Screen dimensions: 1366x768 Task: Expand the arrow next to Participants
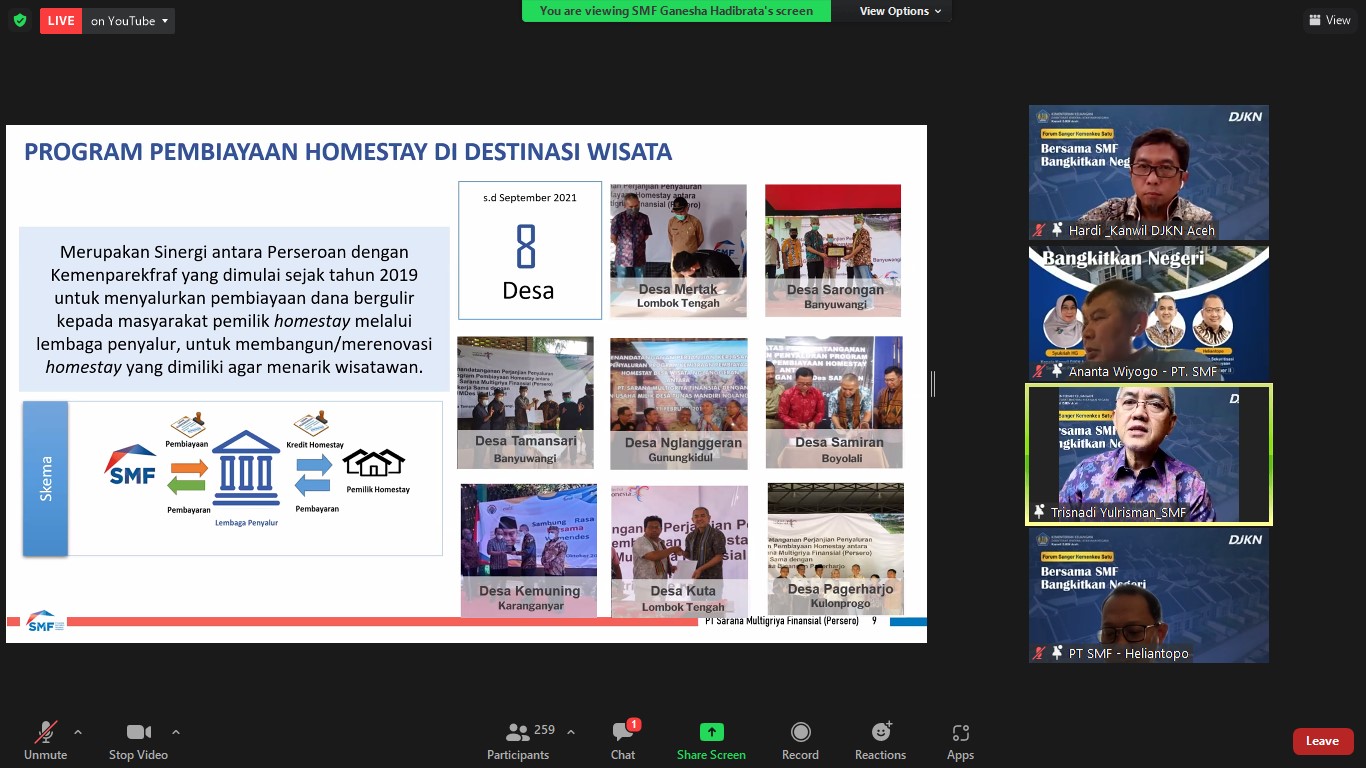pyautogui.click(x=571, y=732)
